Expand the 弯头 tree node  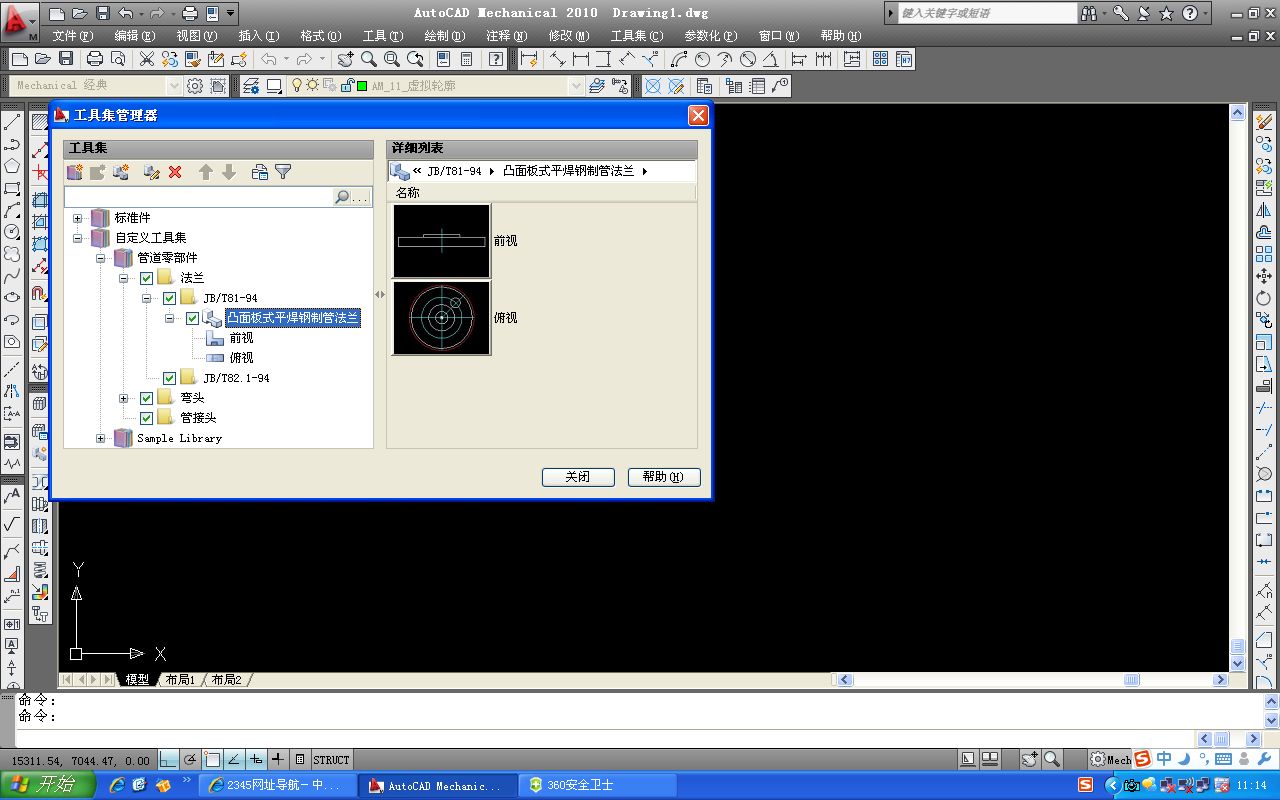[x=123, y=398]
